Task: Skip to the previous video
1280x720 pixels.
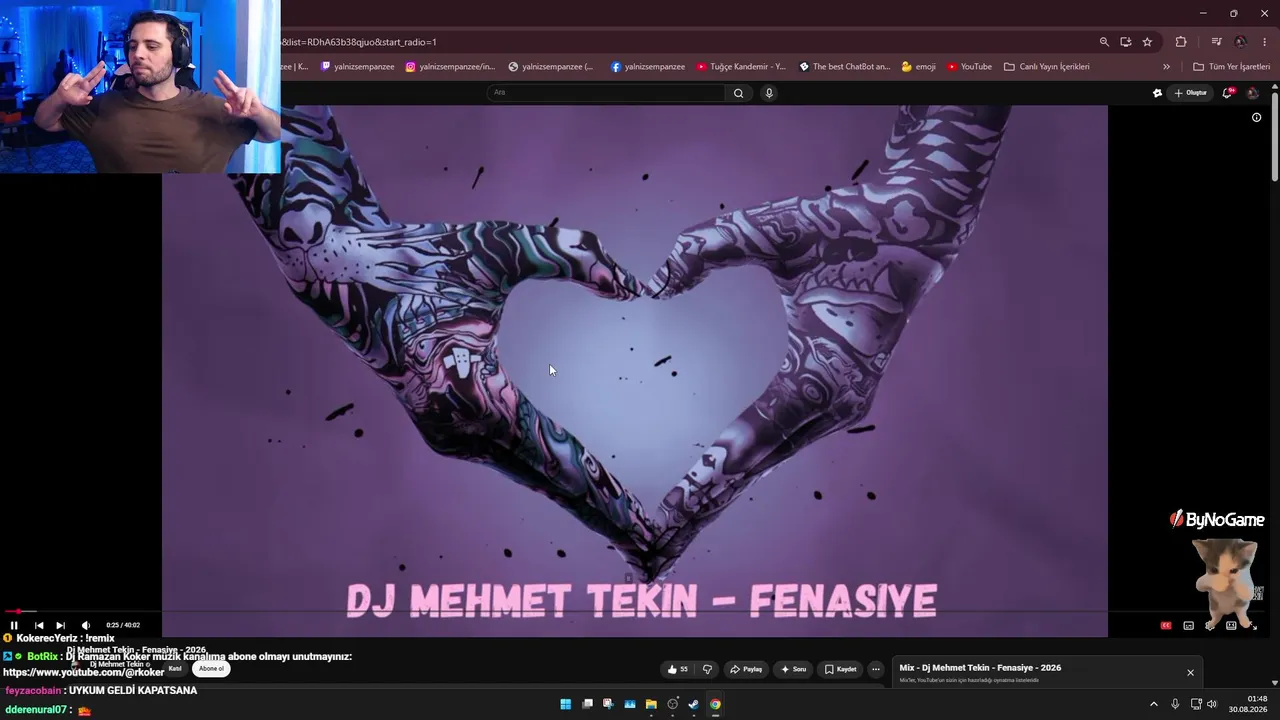Action: coord(39,625)
